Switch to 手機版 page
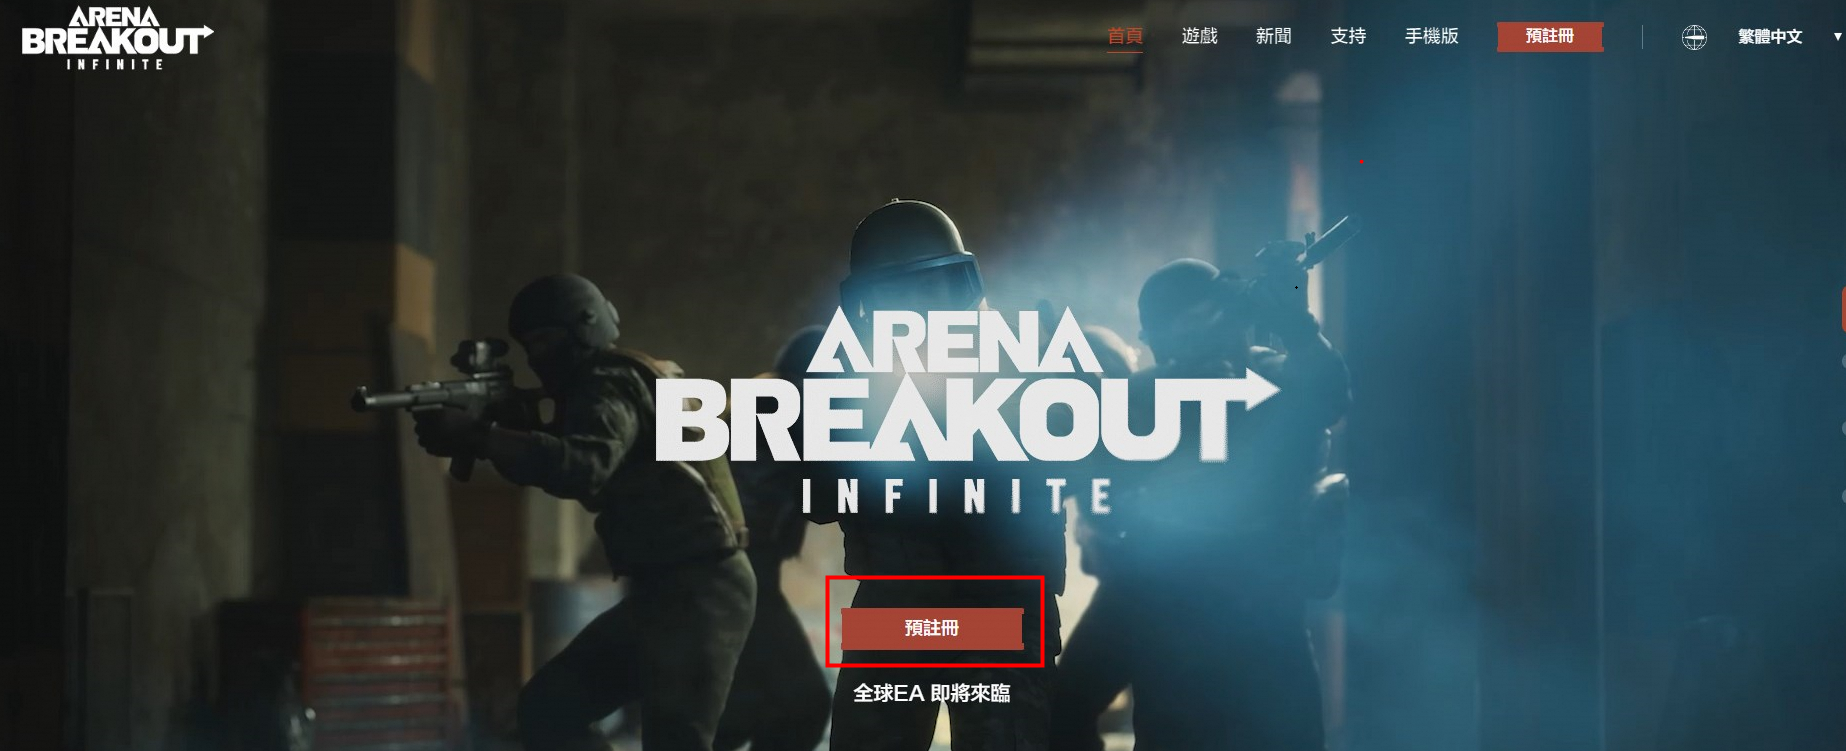1846x751 pixels. click(1431, 36)
